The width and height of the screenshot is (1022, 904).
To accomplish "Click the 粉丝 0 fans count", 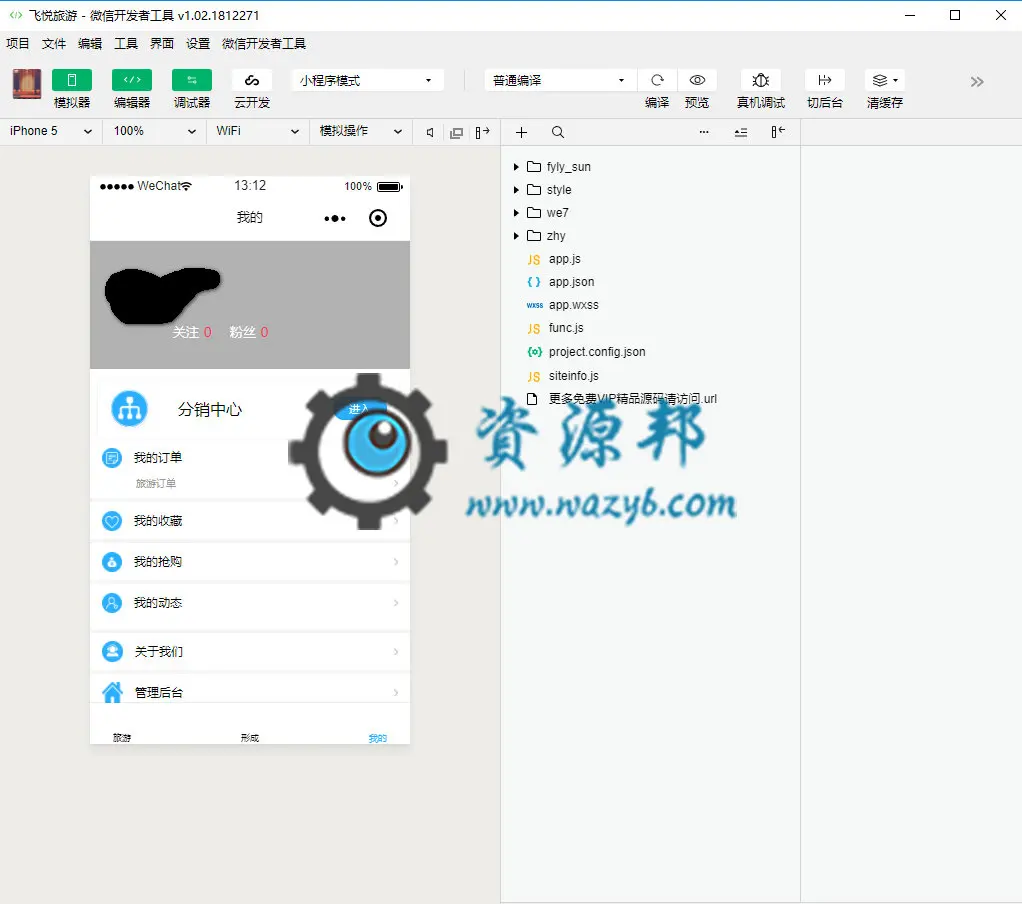I will coord(248,332).
